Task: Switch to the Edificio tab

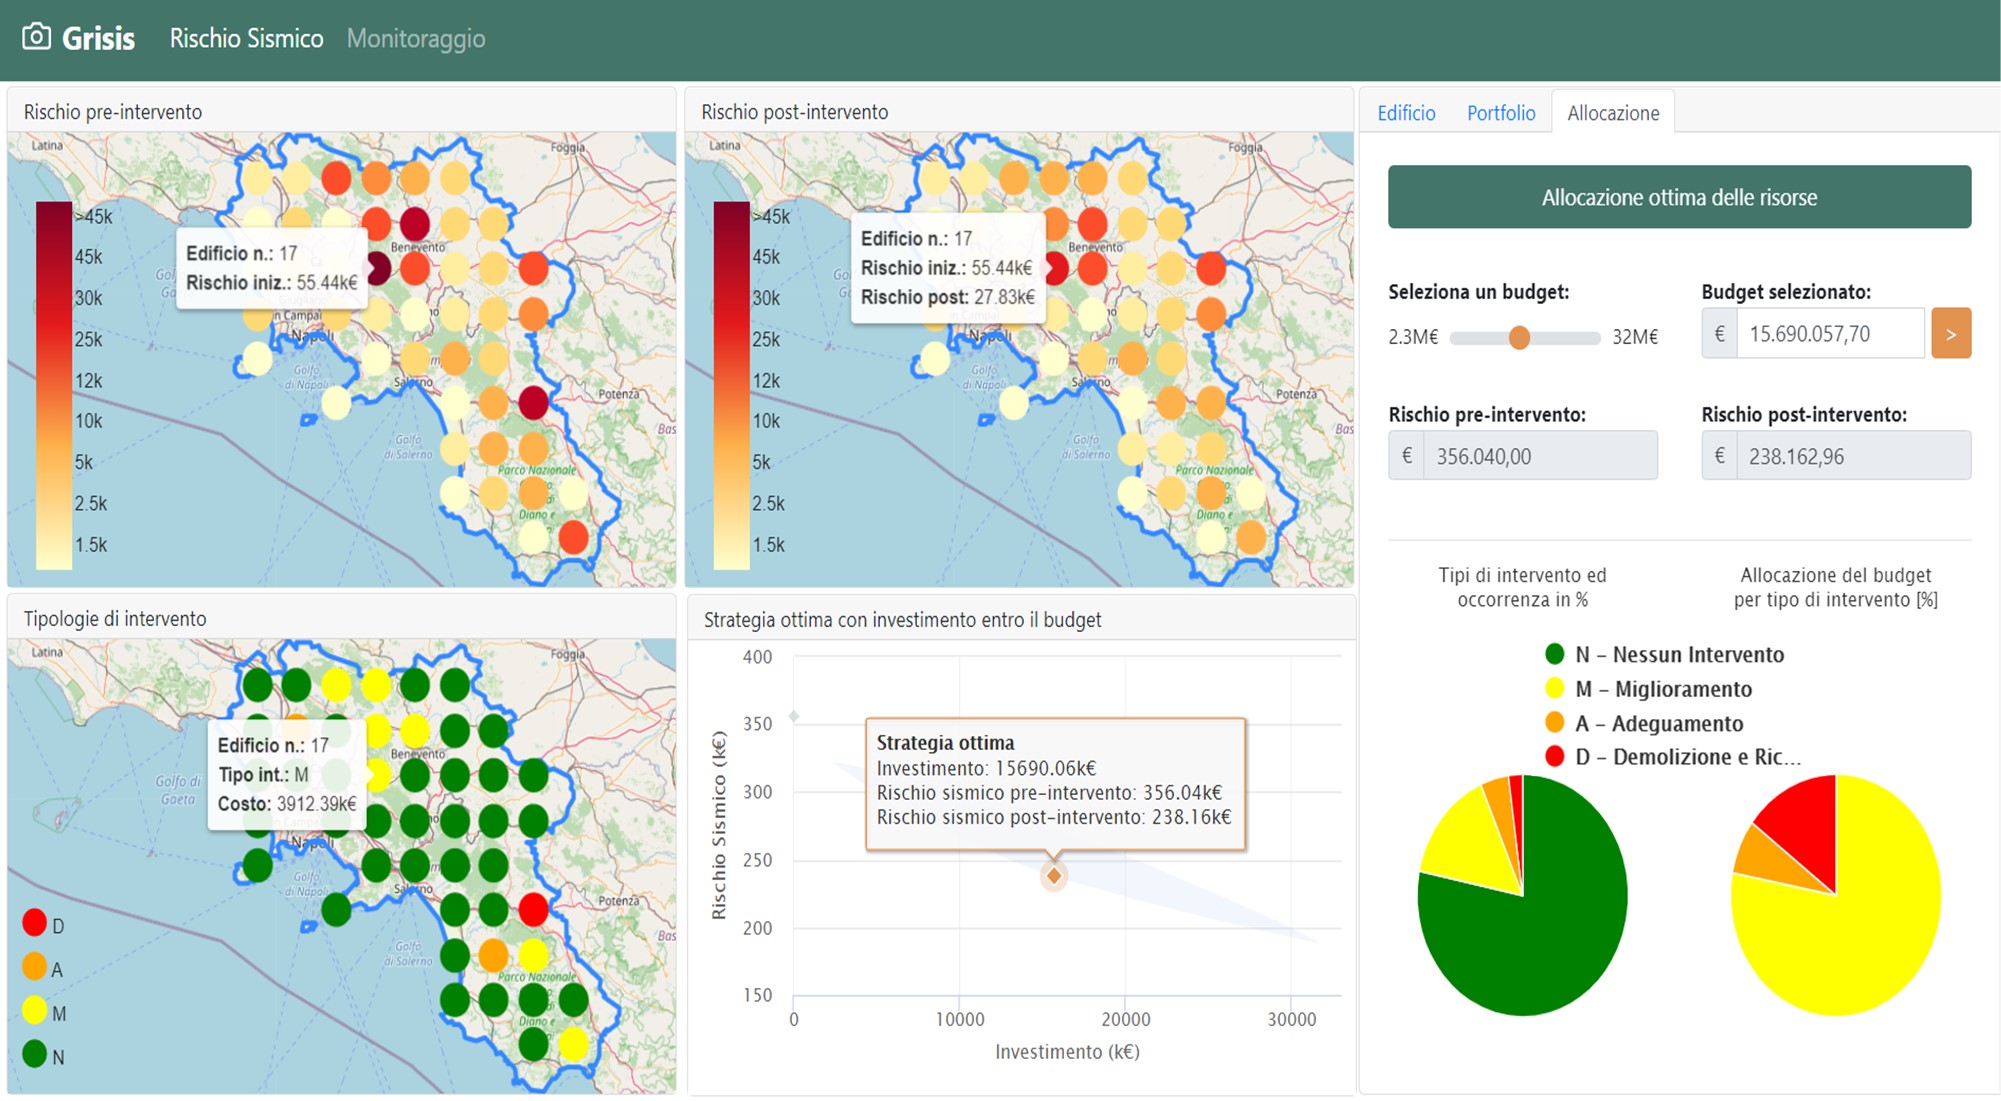Action: coord(1405,113)
